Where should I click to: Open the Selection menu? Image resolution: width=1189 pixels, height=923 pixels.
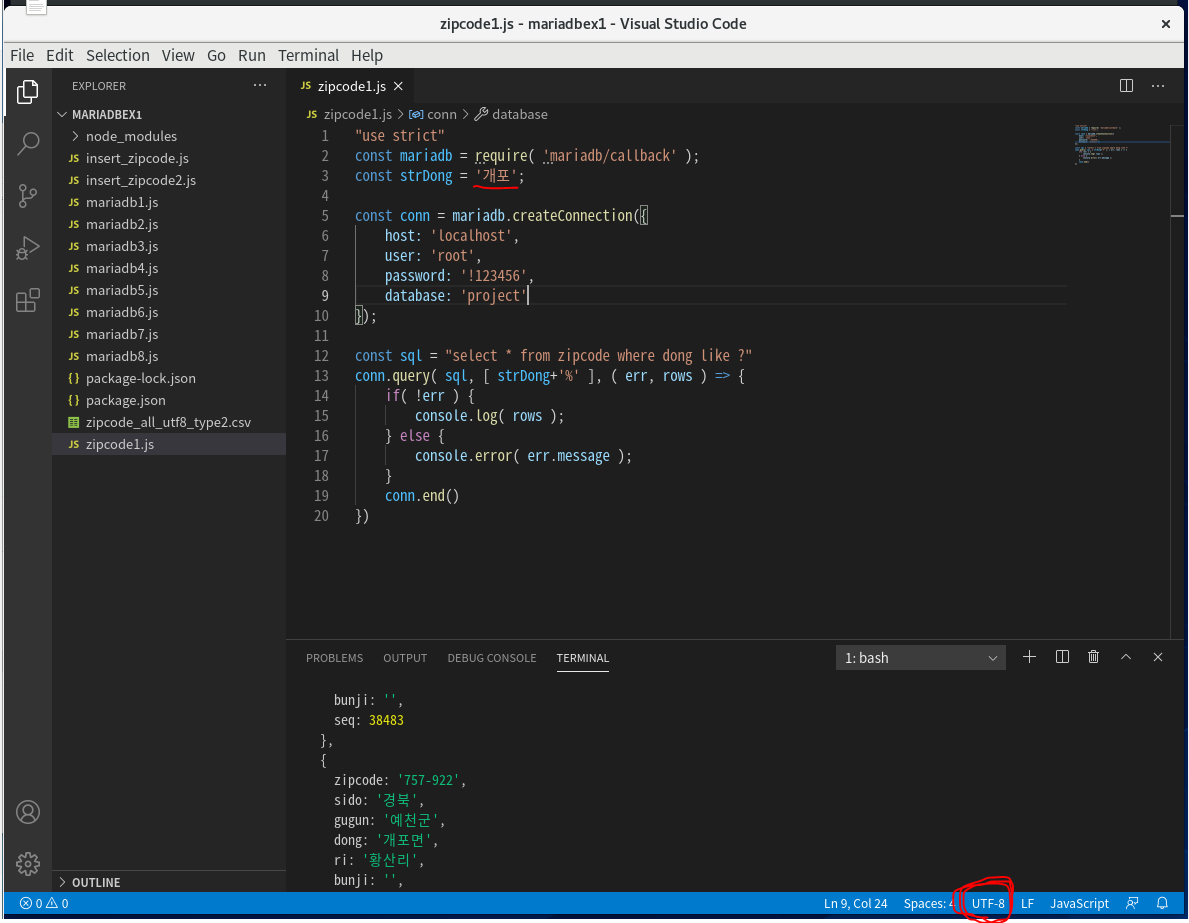click(118, 55)
